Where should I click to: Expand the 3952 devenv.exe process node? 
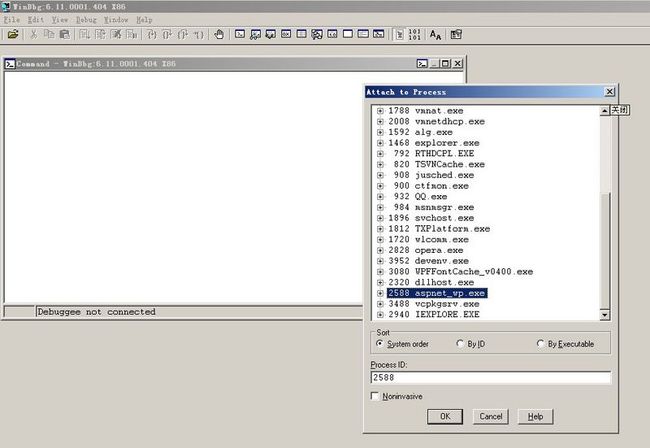coord(380,261)
